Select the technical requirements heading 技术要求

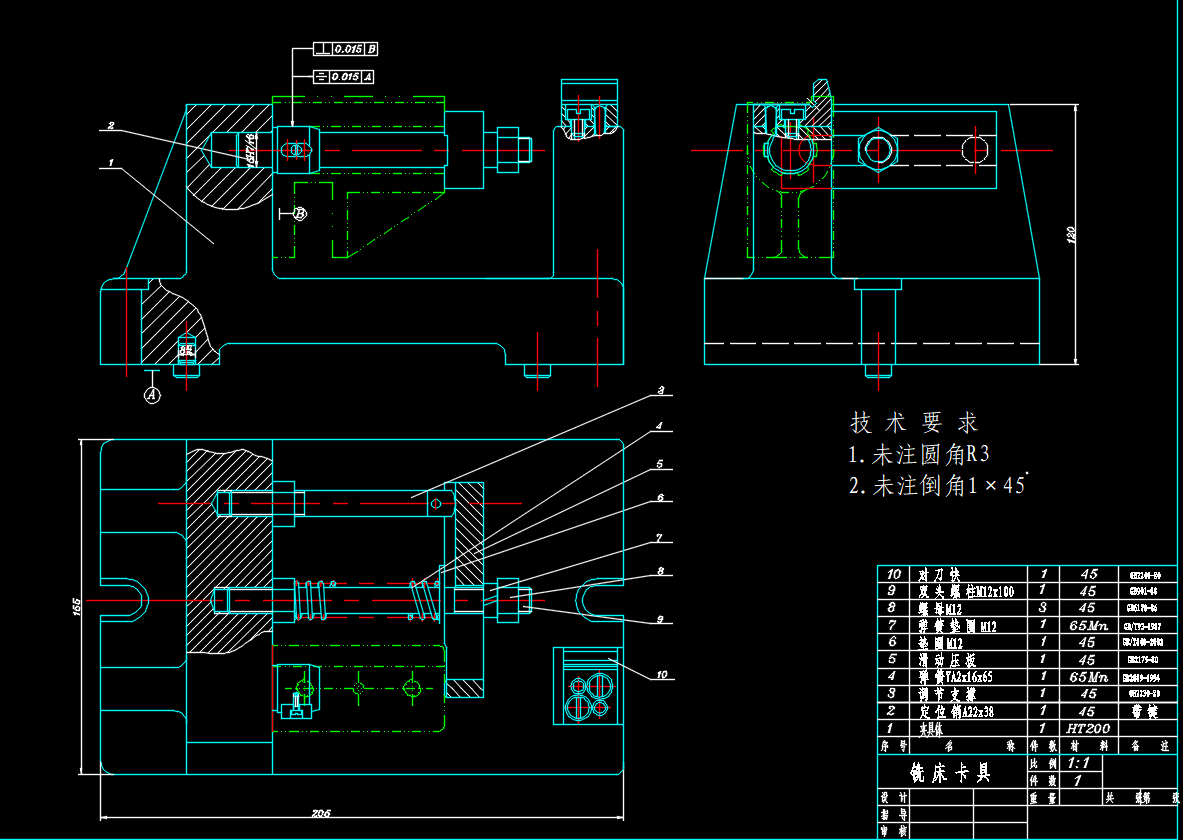(914, 421)
